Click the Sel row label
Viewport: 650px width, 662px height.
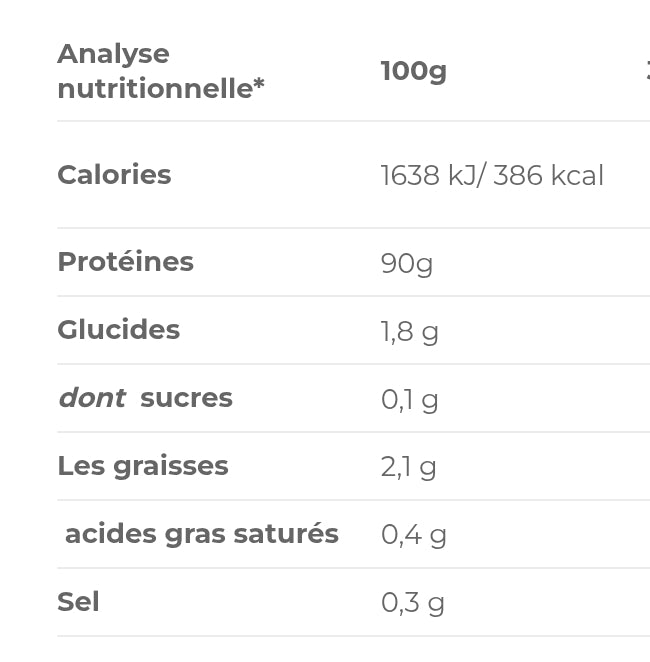pos(79,602)
